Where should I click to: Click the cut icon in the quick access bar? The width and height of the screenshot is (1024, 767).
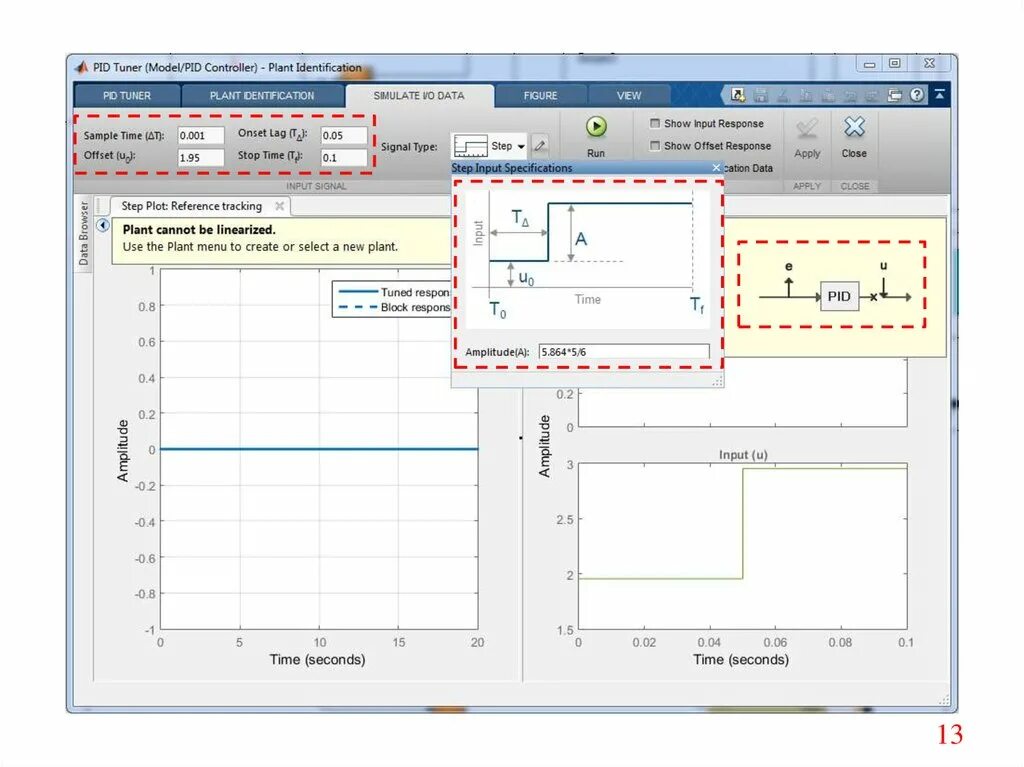point(783,95)
